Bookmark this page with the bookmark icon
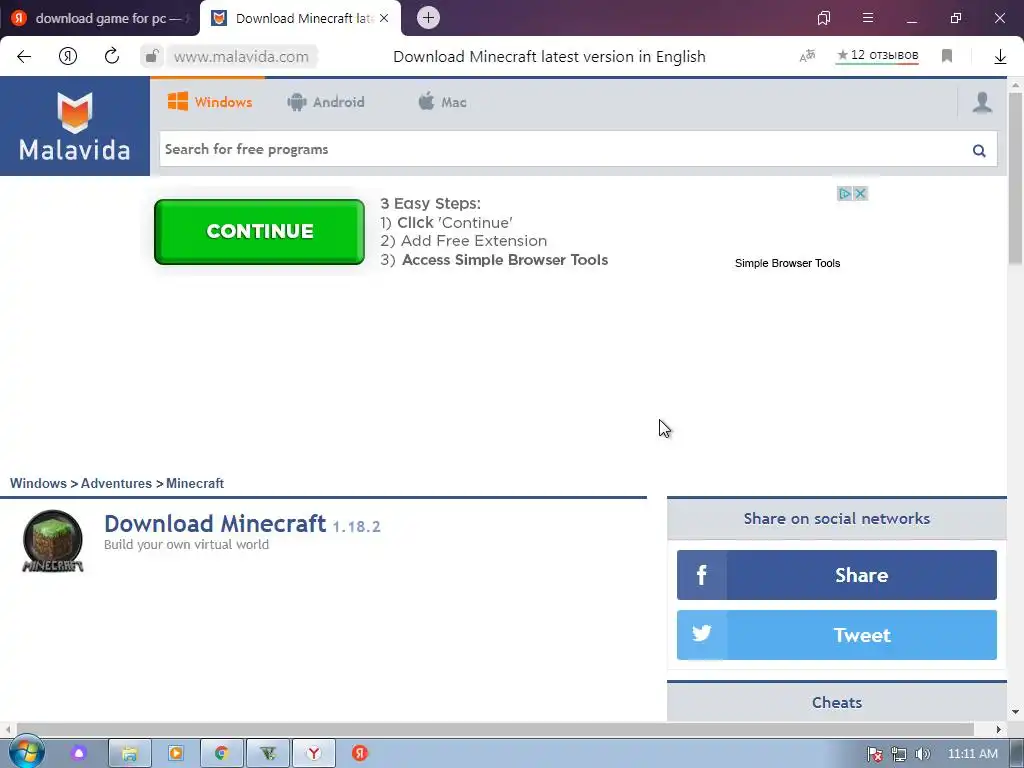 tap(947, 56)
